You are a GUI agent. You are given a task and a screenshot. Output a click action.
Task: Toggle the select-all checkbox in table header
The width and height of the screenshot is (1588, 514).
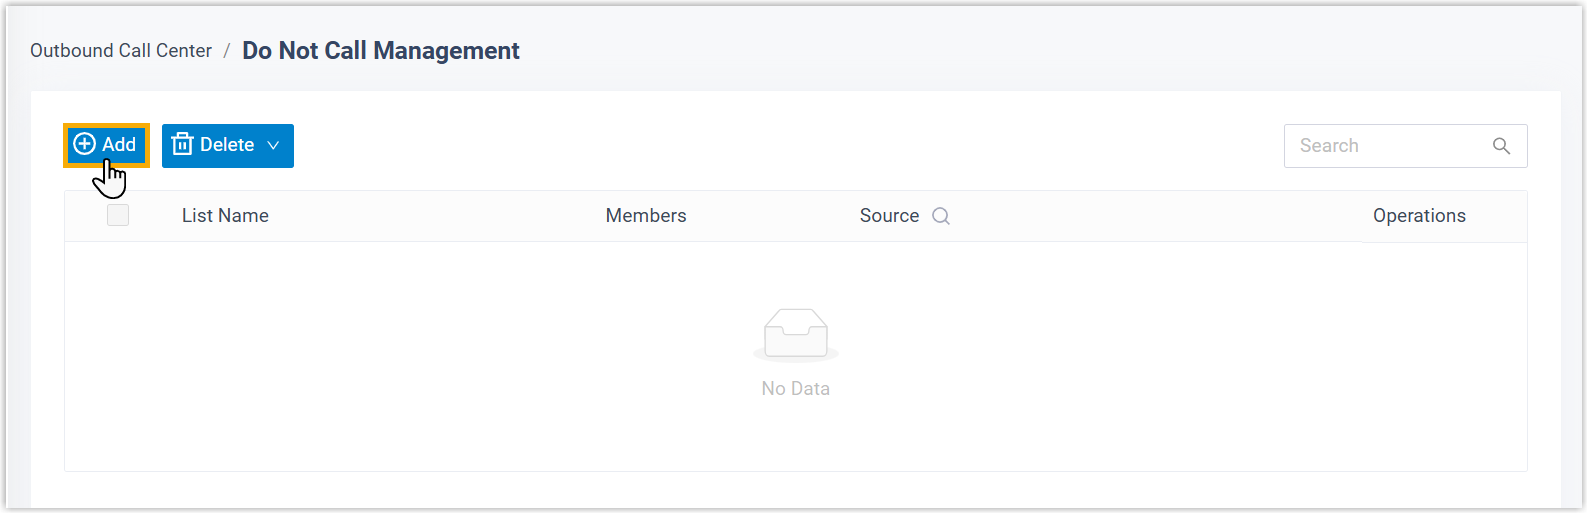pyautogui.click(x=118, y=215)
